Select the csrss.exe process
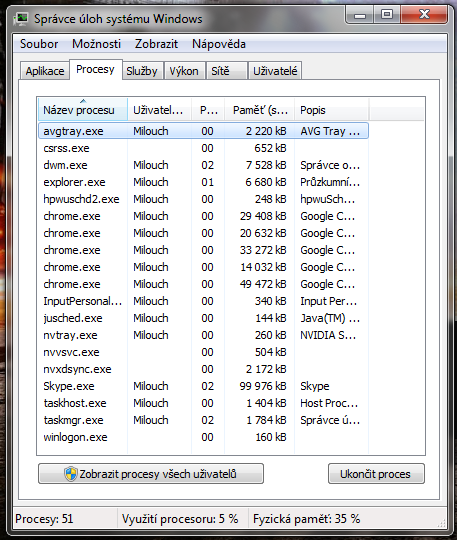The height and width of the screenshot is (540, 457). click(203, 148)
